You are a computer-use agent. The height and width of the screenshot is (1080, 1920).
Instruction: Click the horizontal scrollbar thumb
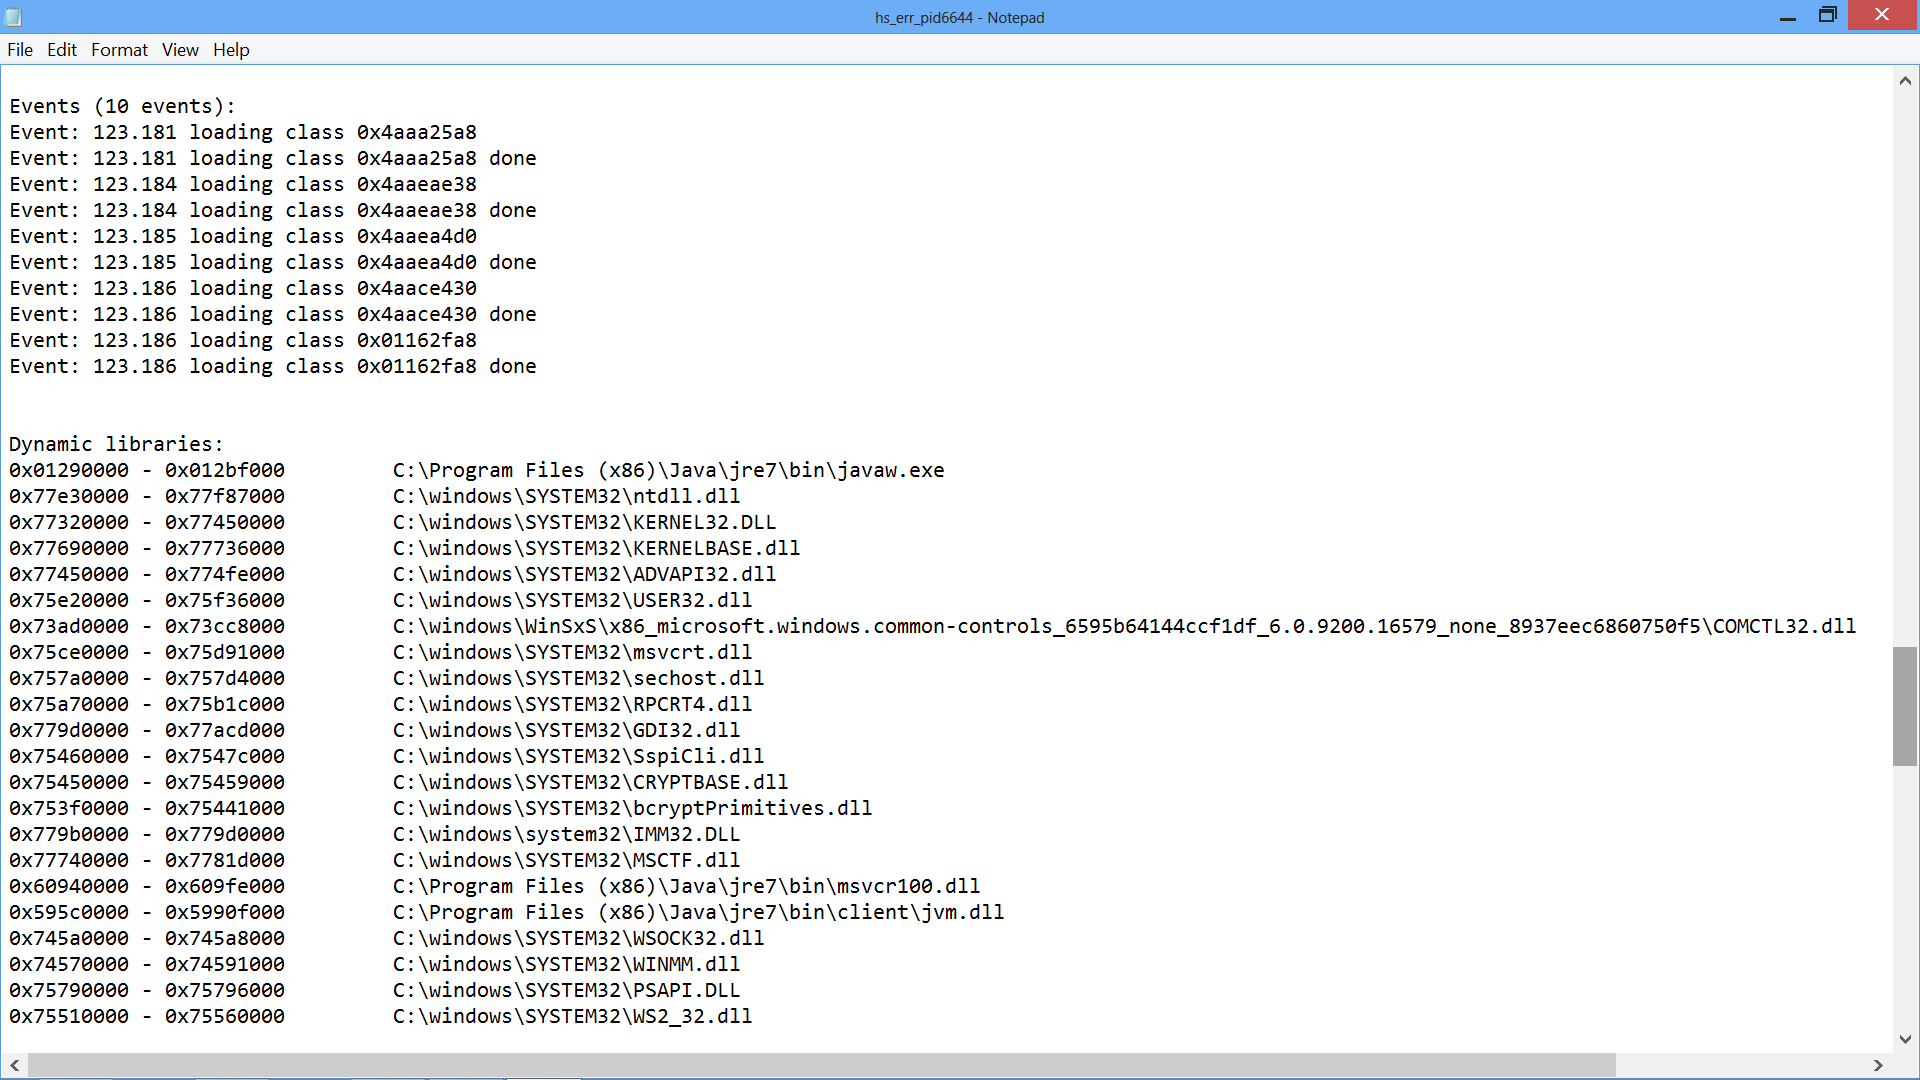pyautogui.click(x=820, y=1065)
